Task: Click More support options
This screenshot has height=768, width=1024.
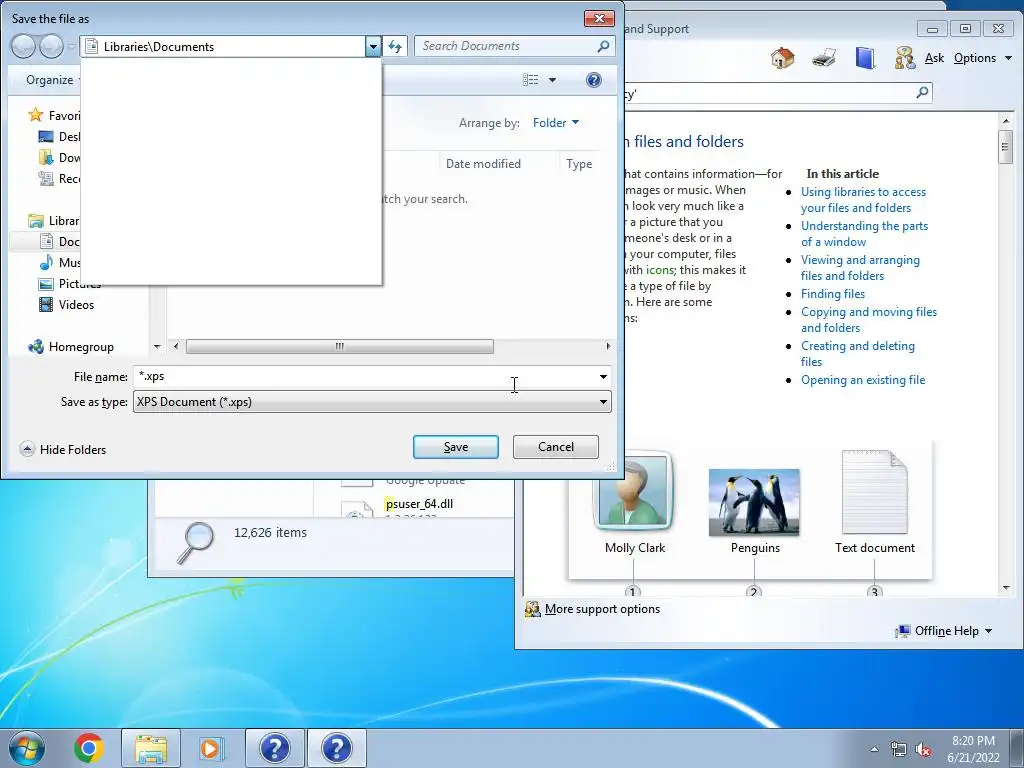Action: coord(593,609)
